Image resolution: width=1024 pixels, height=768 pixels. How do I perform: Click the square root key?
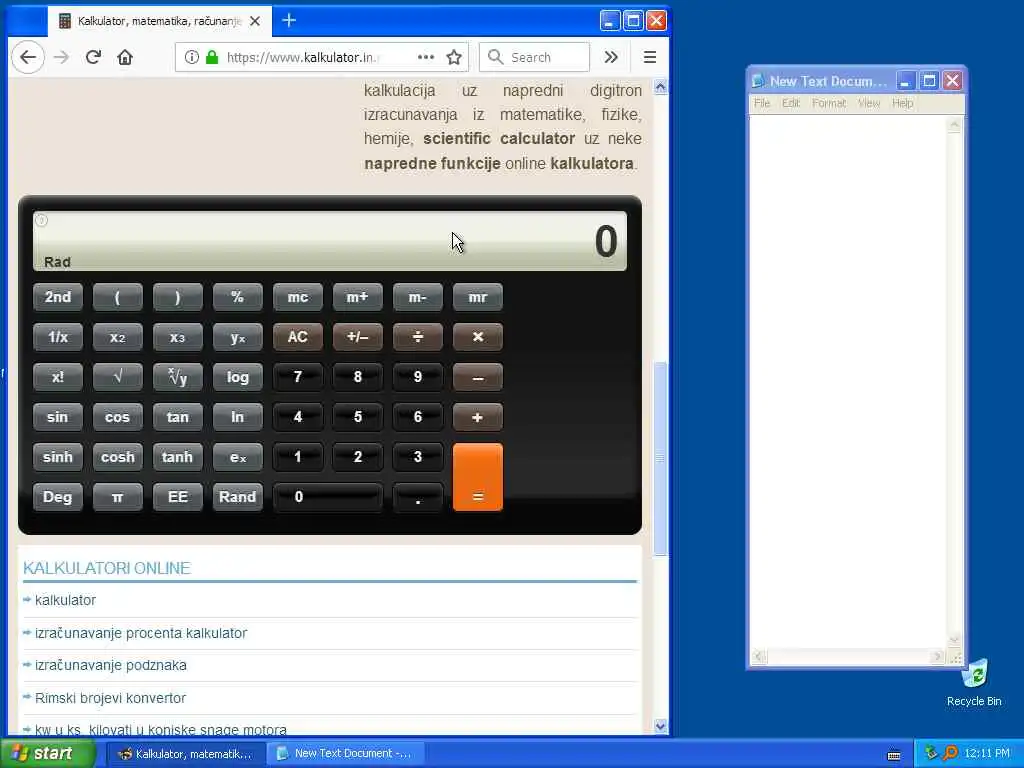(118, 377)
